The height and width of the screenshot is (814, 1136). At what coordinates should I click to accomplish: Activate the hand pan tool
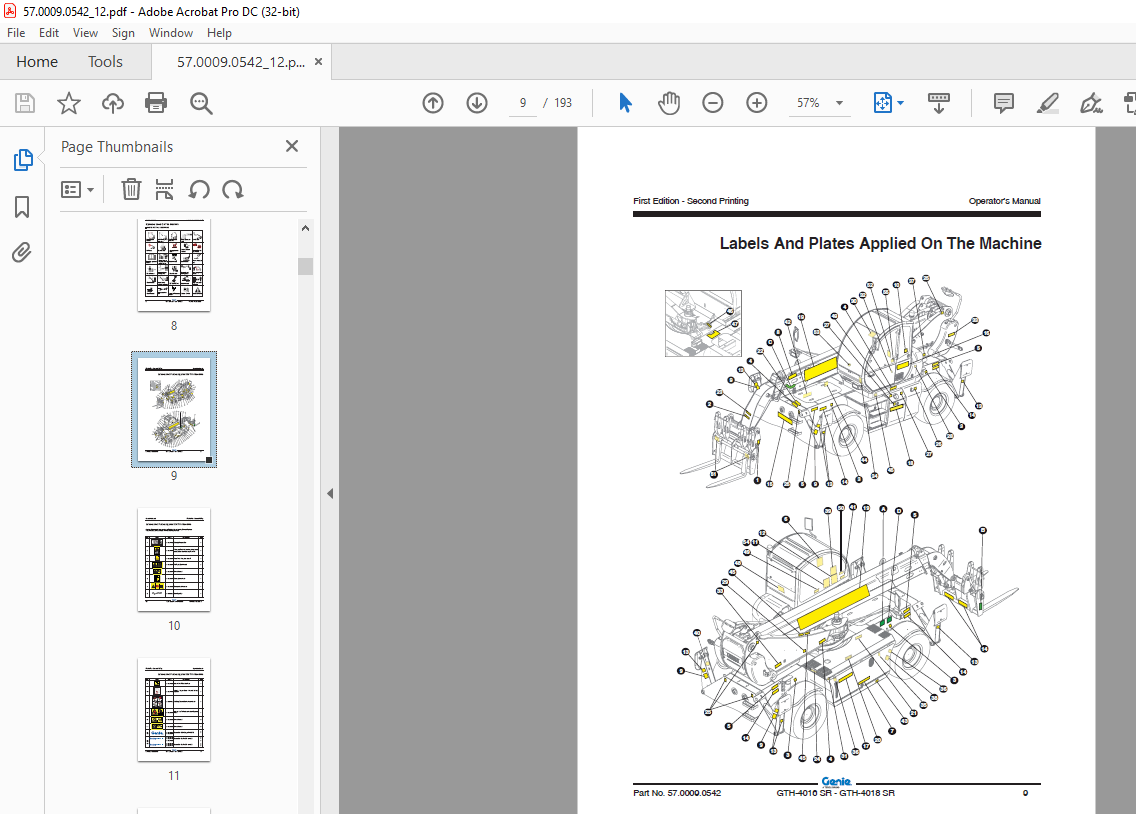pos(669,103)
